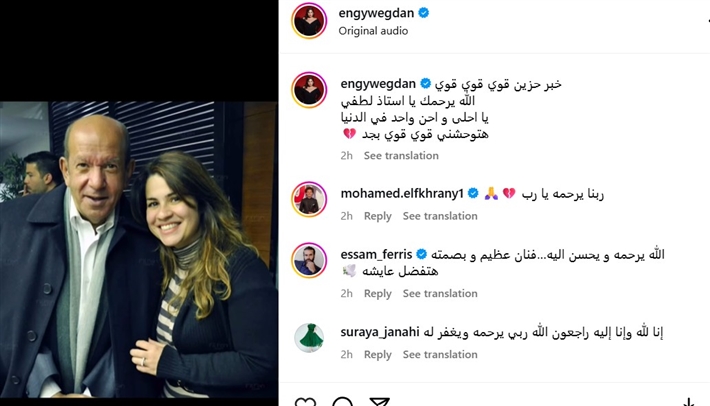Share post using paper plane icon

pos(379,401)
